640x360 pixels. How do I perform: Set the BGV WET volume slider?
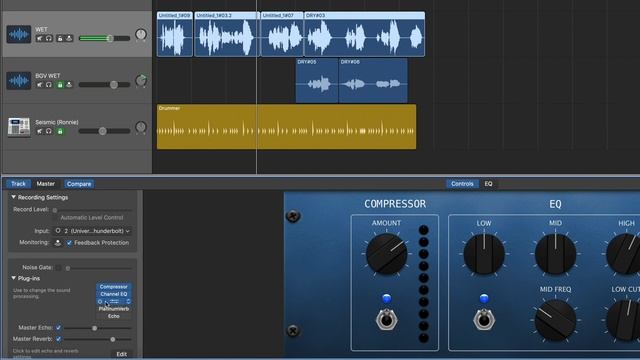104,85
